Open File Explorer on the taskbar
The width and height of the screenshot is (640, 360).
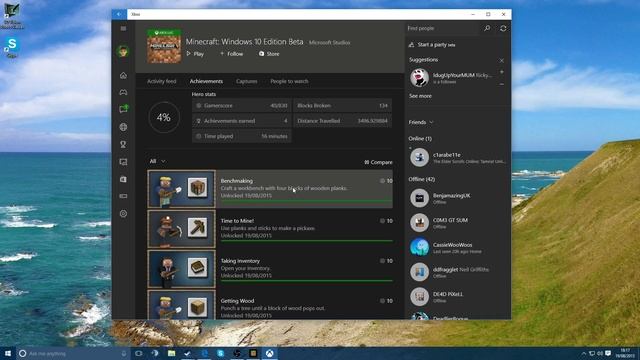[171, 353]
